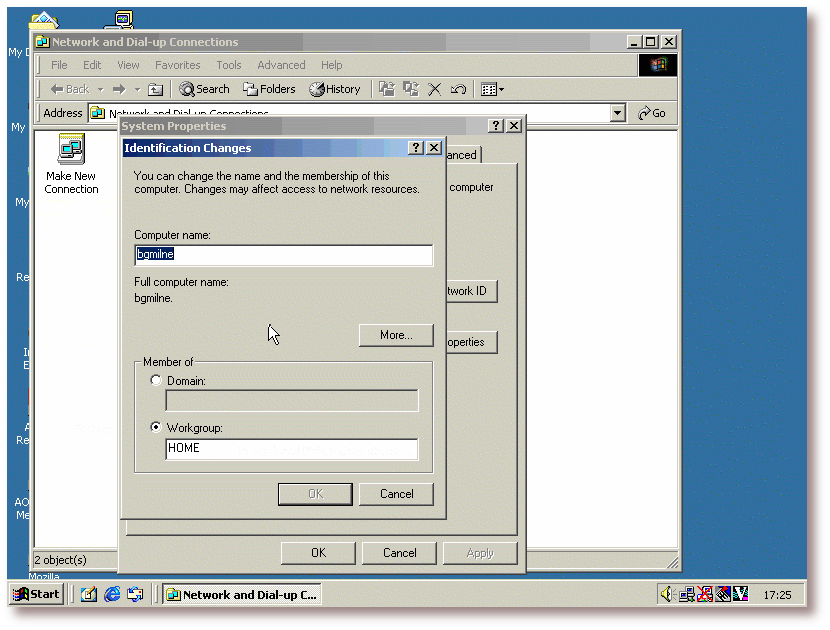Click the Up one level folder icon
The width and height of the screenshot is (830, 630).
156,89
